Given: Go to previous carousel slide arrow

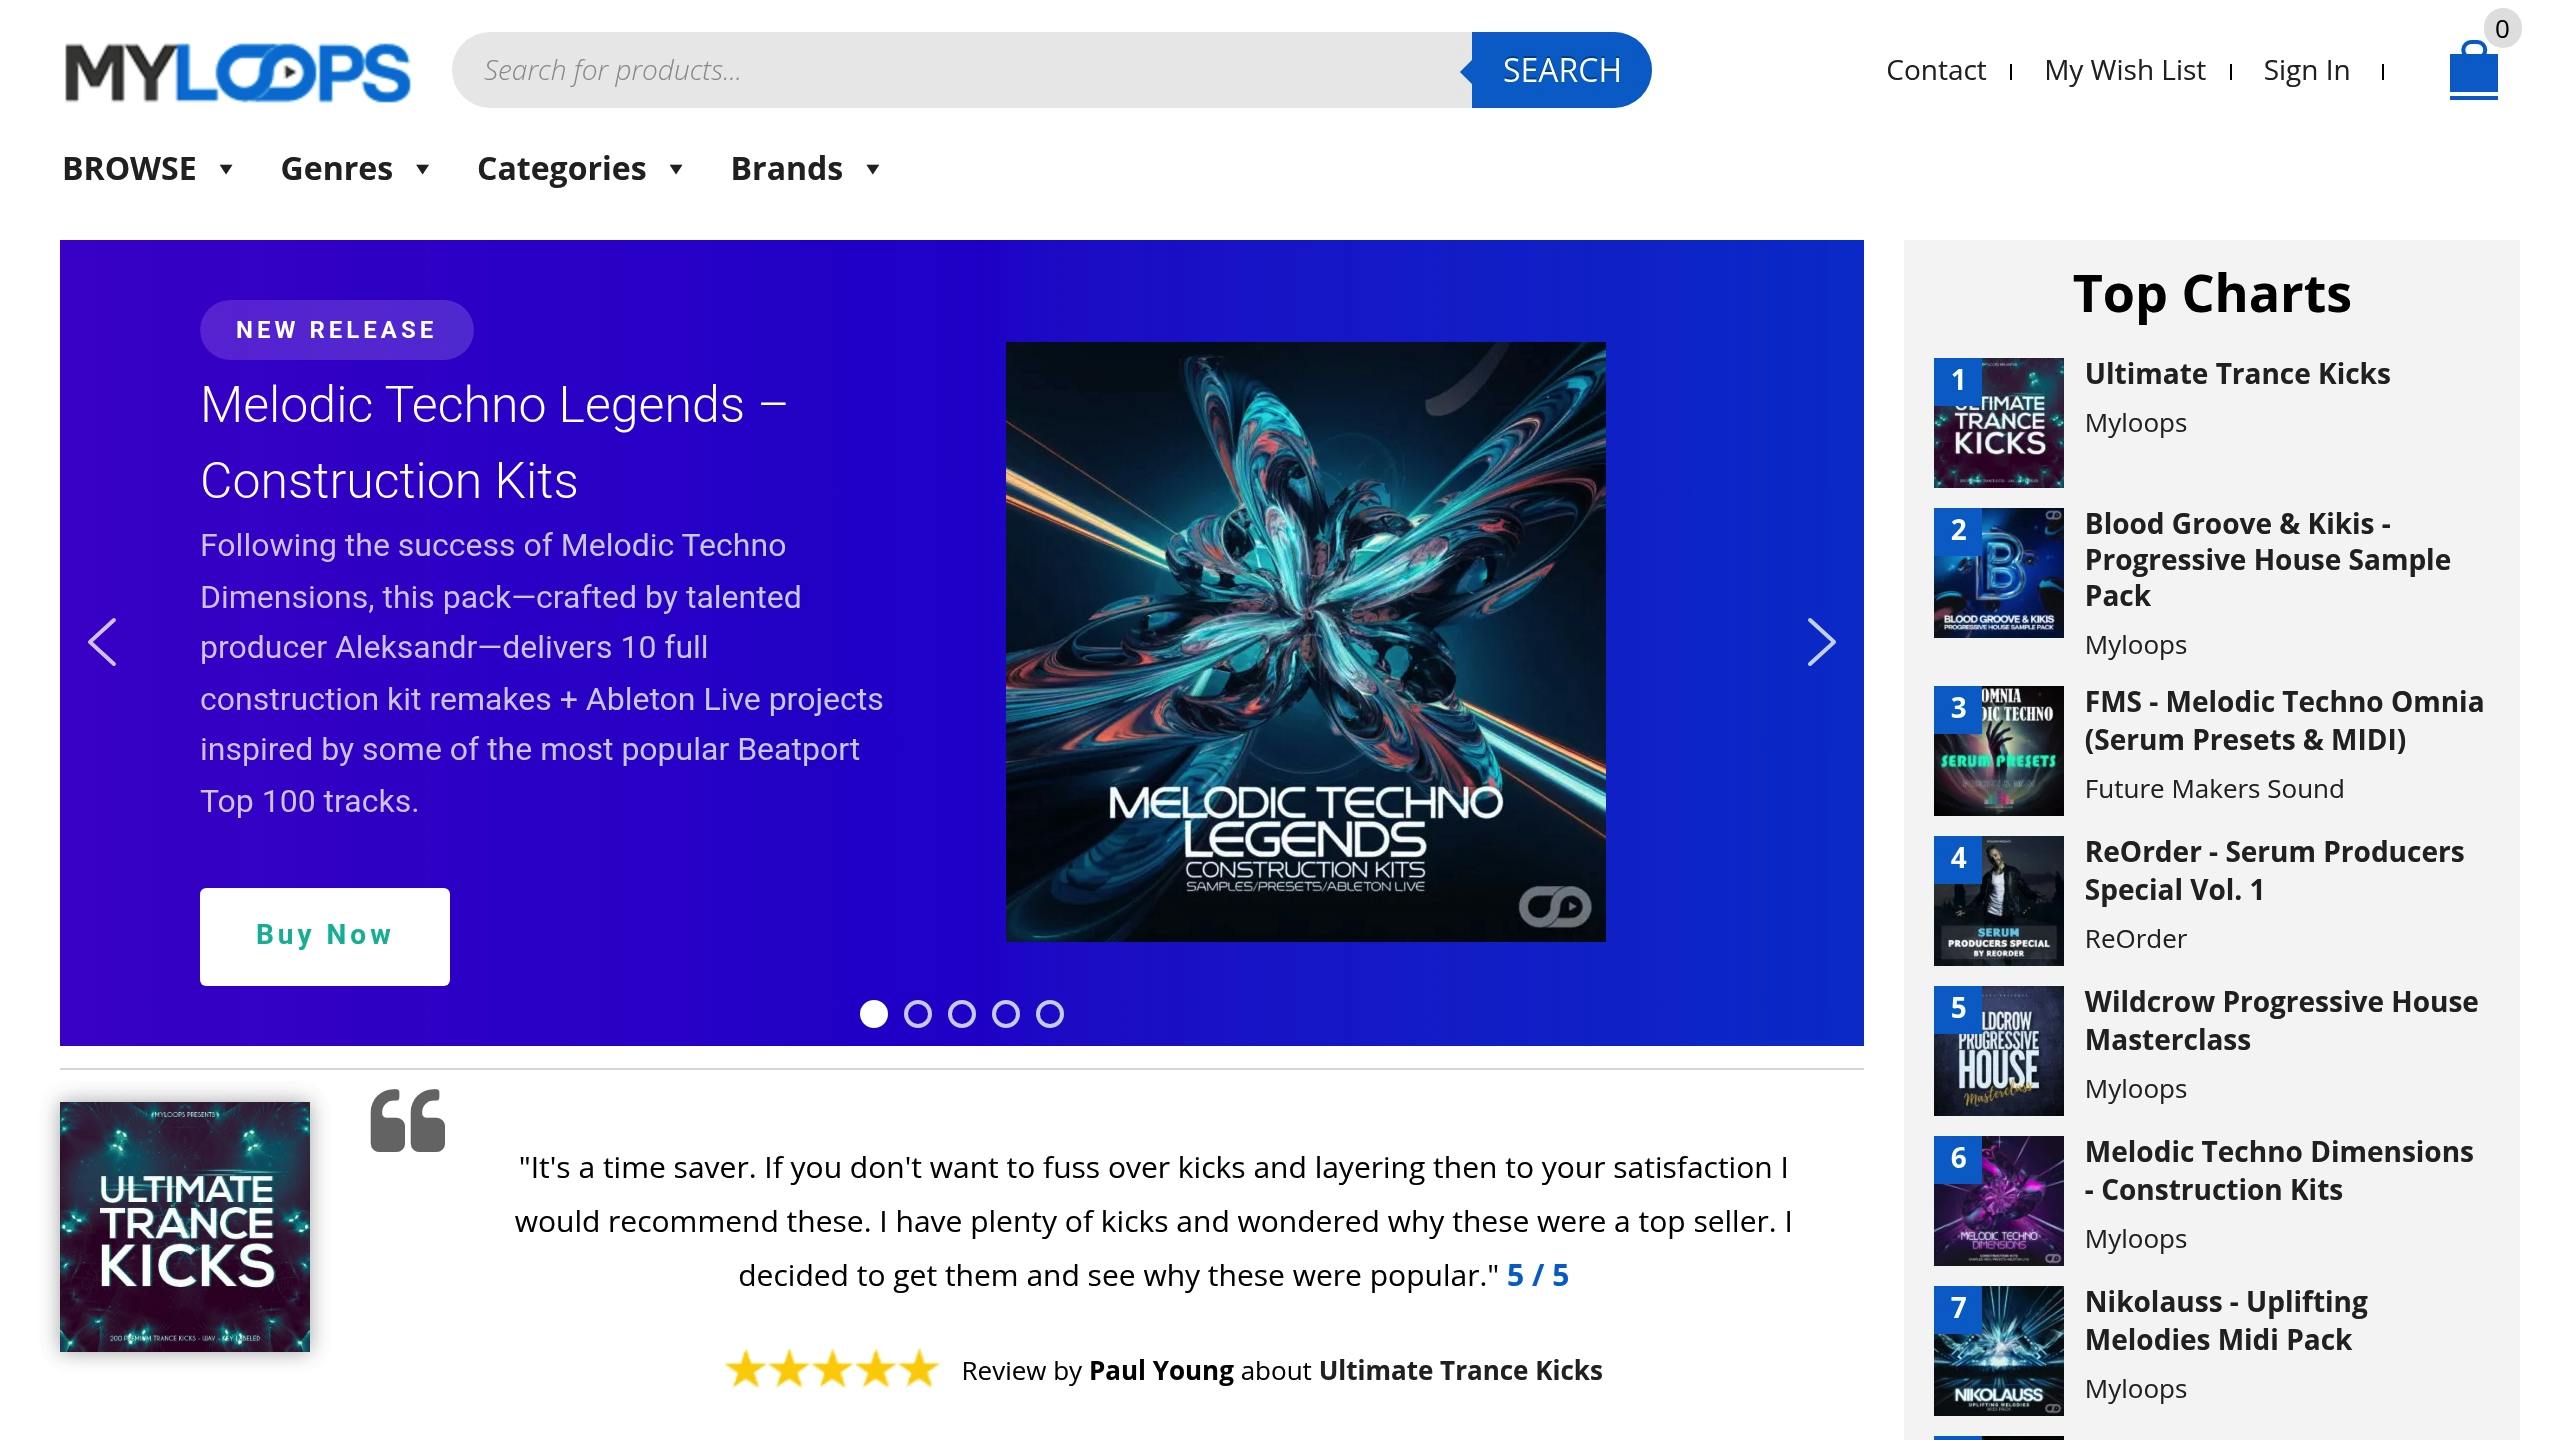Looking at the screenshot, I should click(x=102, y=642).
